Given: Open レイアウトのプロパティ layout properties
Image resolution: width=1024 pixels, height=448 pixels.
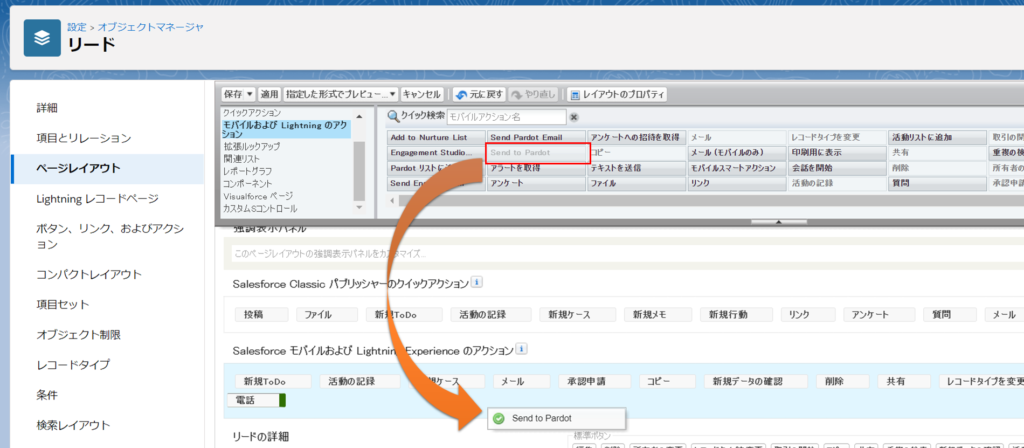Looking at the screenshot, I should 617,95.
